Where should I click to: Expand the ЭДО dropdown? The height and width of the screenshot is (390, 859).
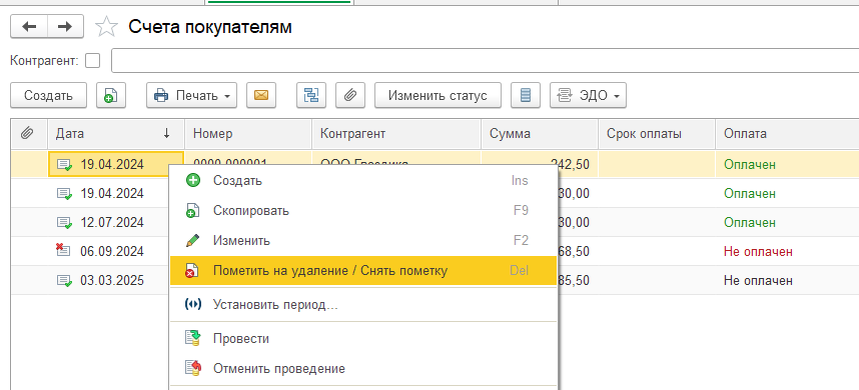point(588,95)
